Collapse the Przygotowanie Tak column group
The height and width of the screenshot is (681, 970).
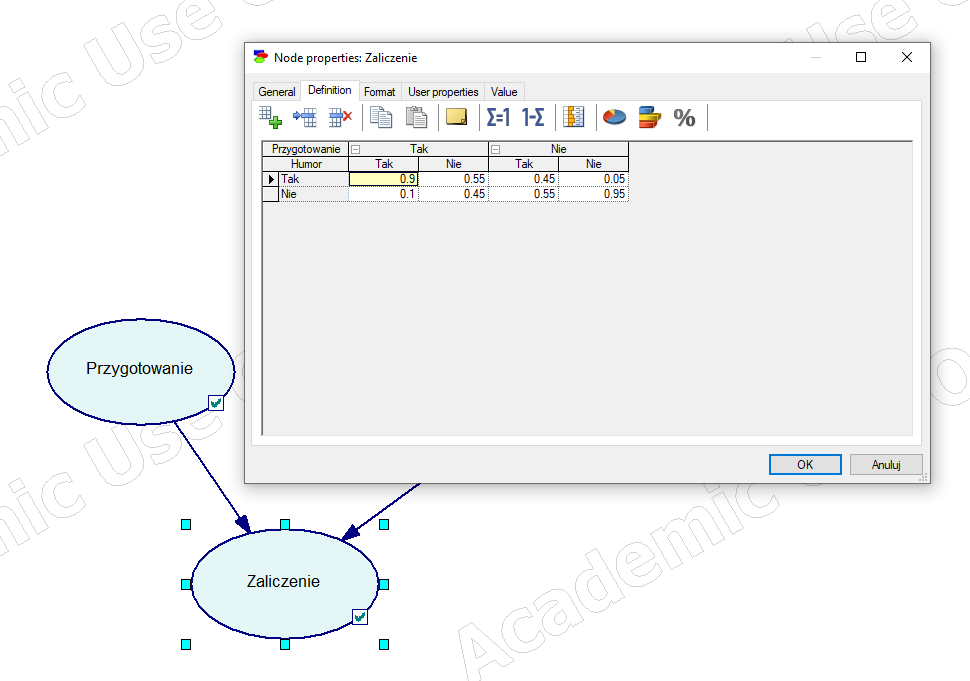[355, 149]
